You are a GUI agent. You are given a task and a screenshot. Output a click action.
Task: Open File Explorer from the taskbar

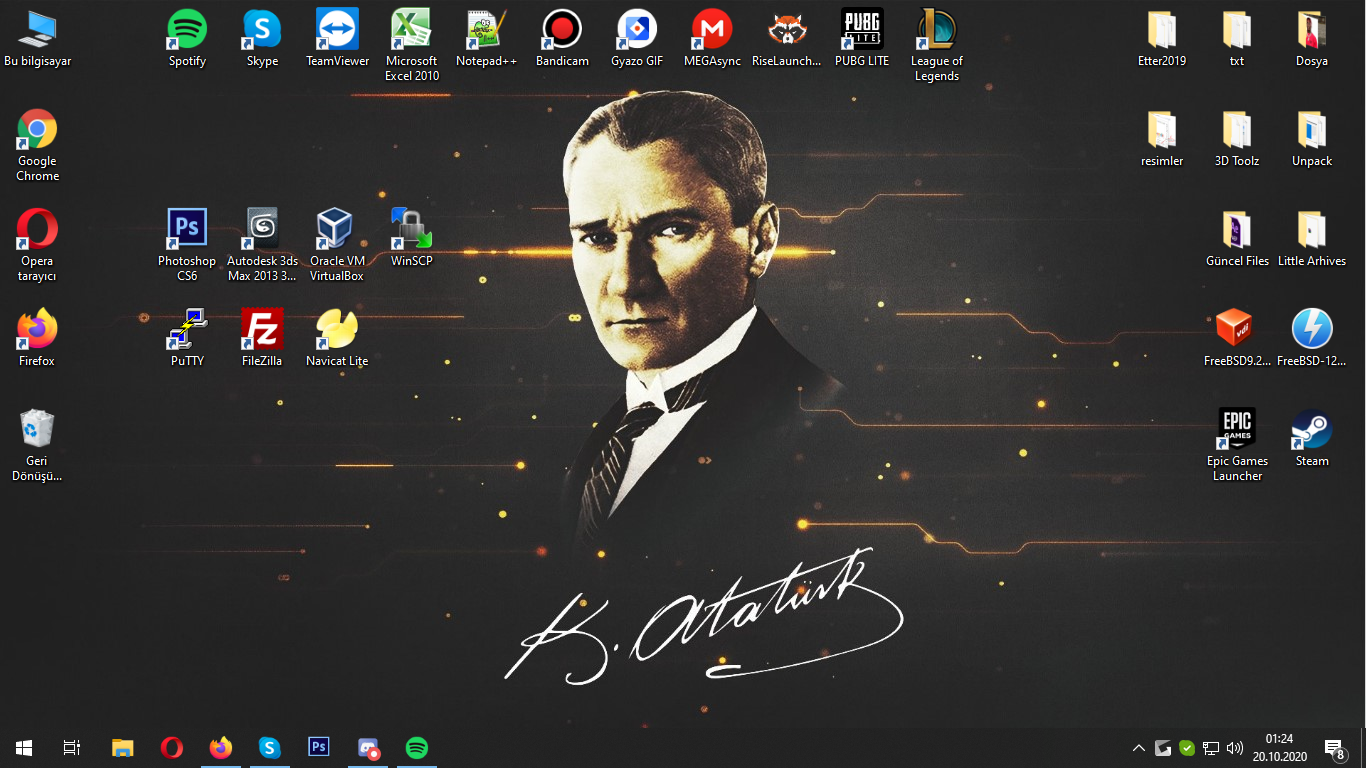122,748
